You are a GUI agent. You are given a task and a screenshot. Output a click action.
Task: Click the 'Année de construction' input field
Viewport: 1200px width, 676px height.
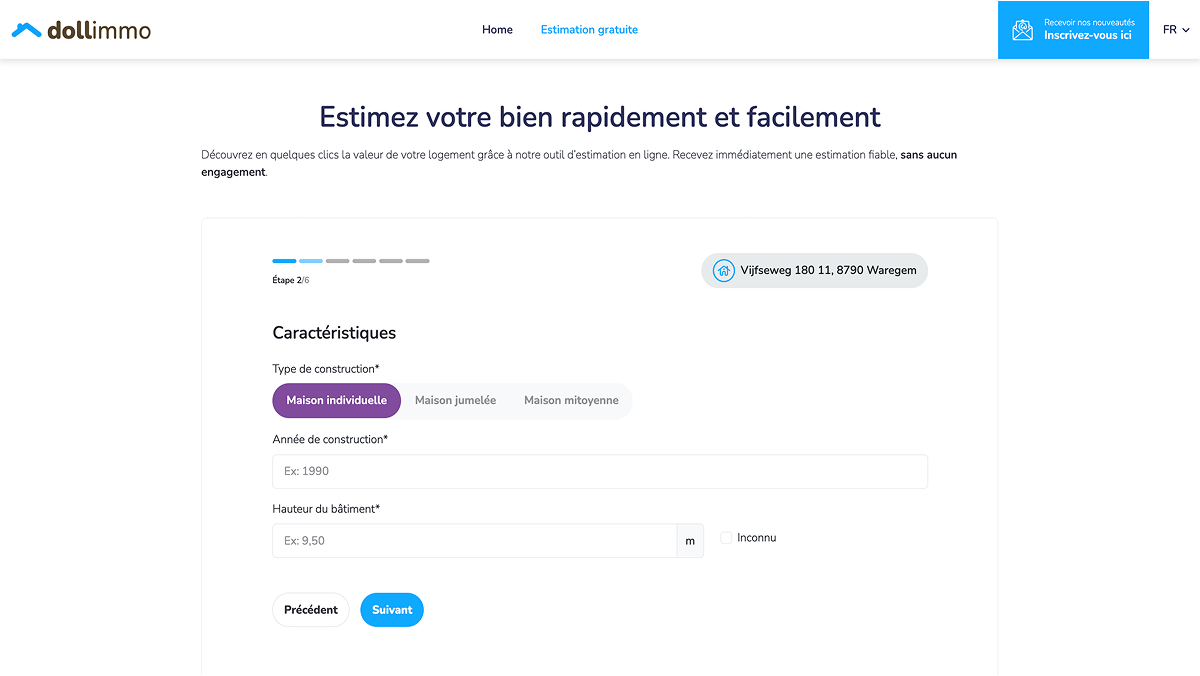click(600, 471)
